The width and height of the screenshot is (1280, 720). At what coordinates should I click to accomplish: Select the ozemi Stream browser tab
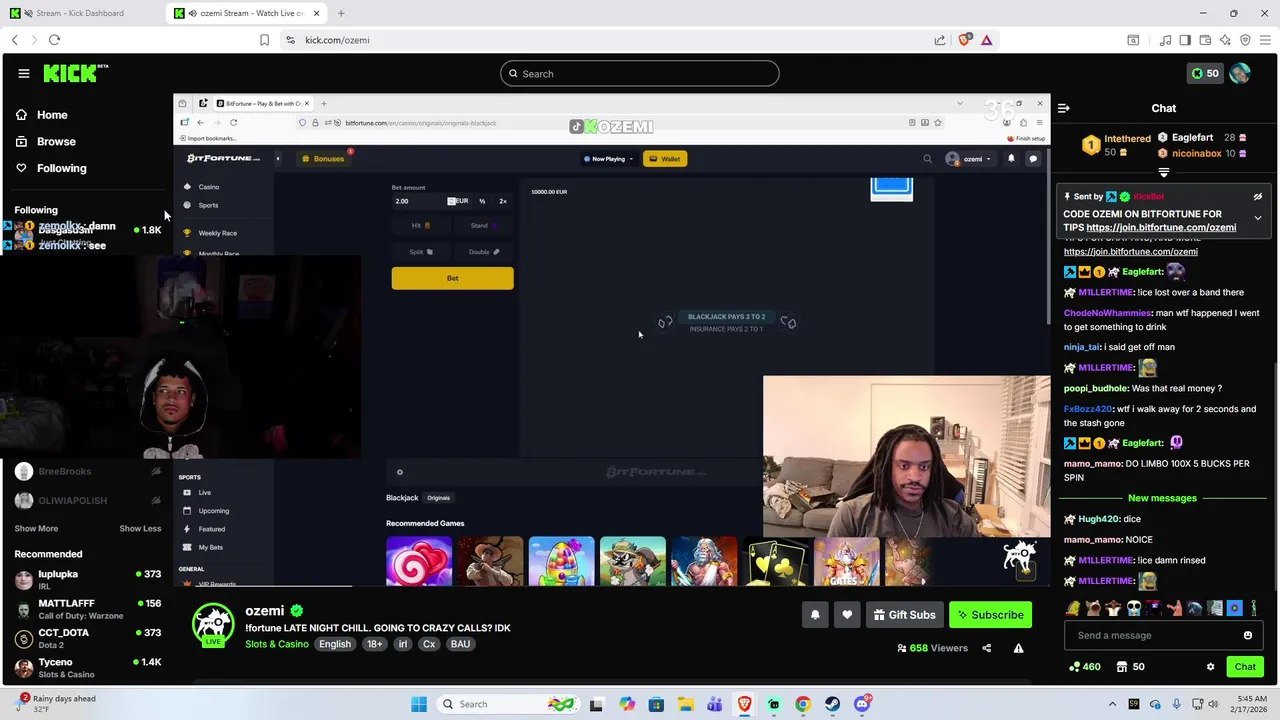(x=248, y=13)
